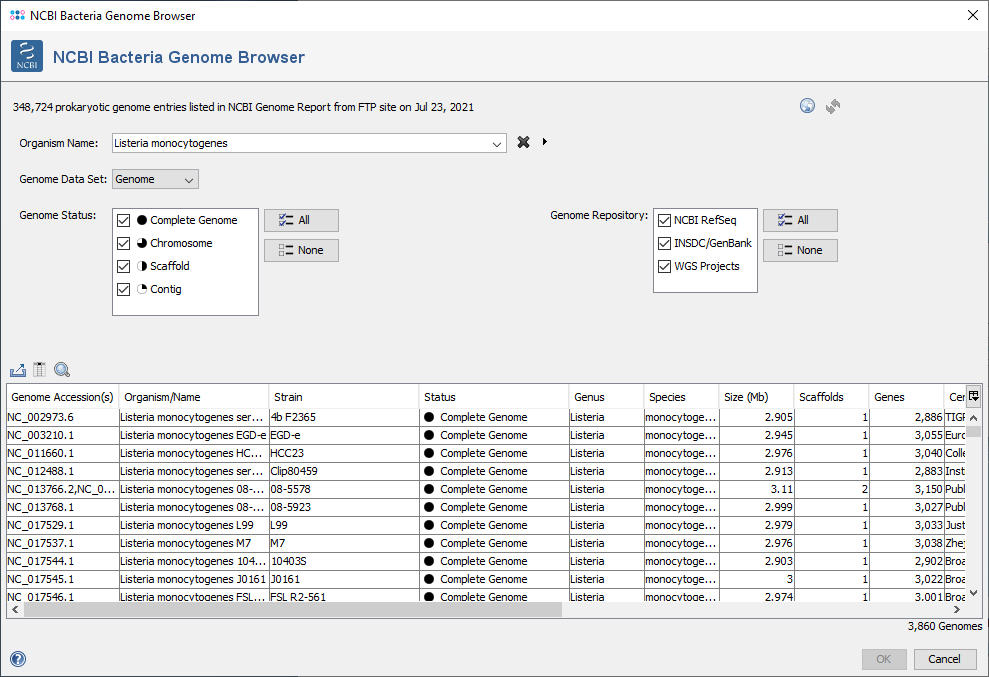Click the export table icon
The width and height of the screenshot is (989, 677).
click(x=17, y=370)
